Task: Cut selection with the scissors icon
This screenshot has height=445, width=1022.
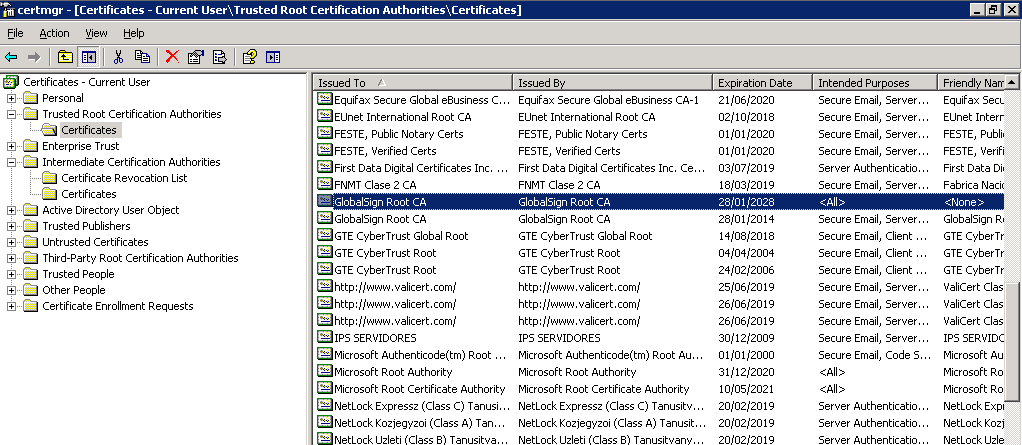Action: coord(118,57)
